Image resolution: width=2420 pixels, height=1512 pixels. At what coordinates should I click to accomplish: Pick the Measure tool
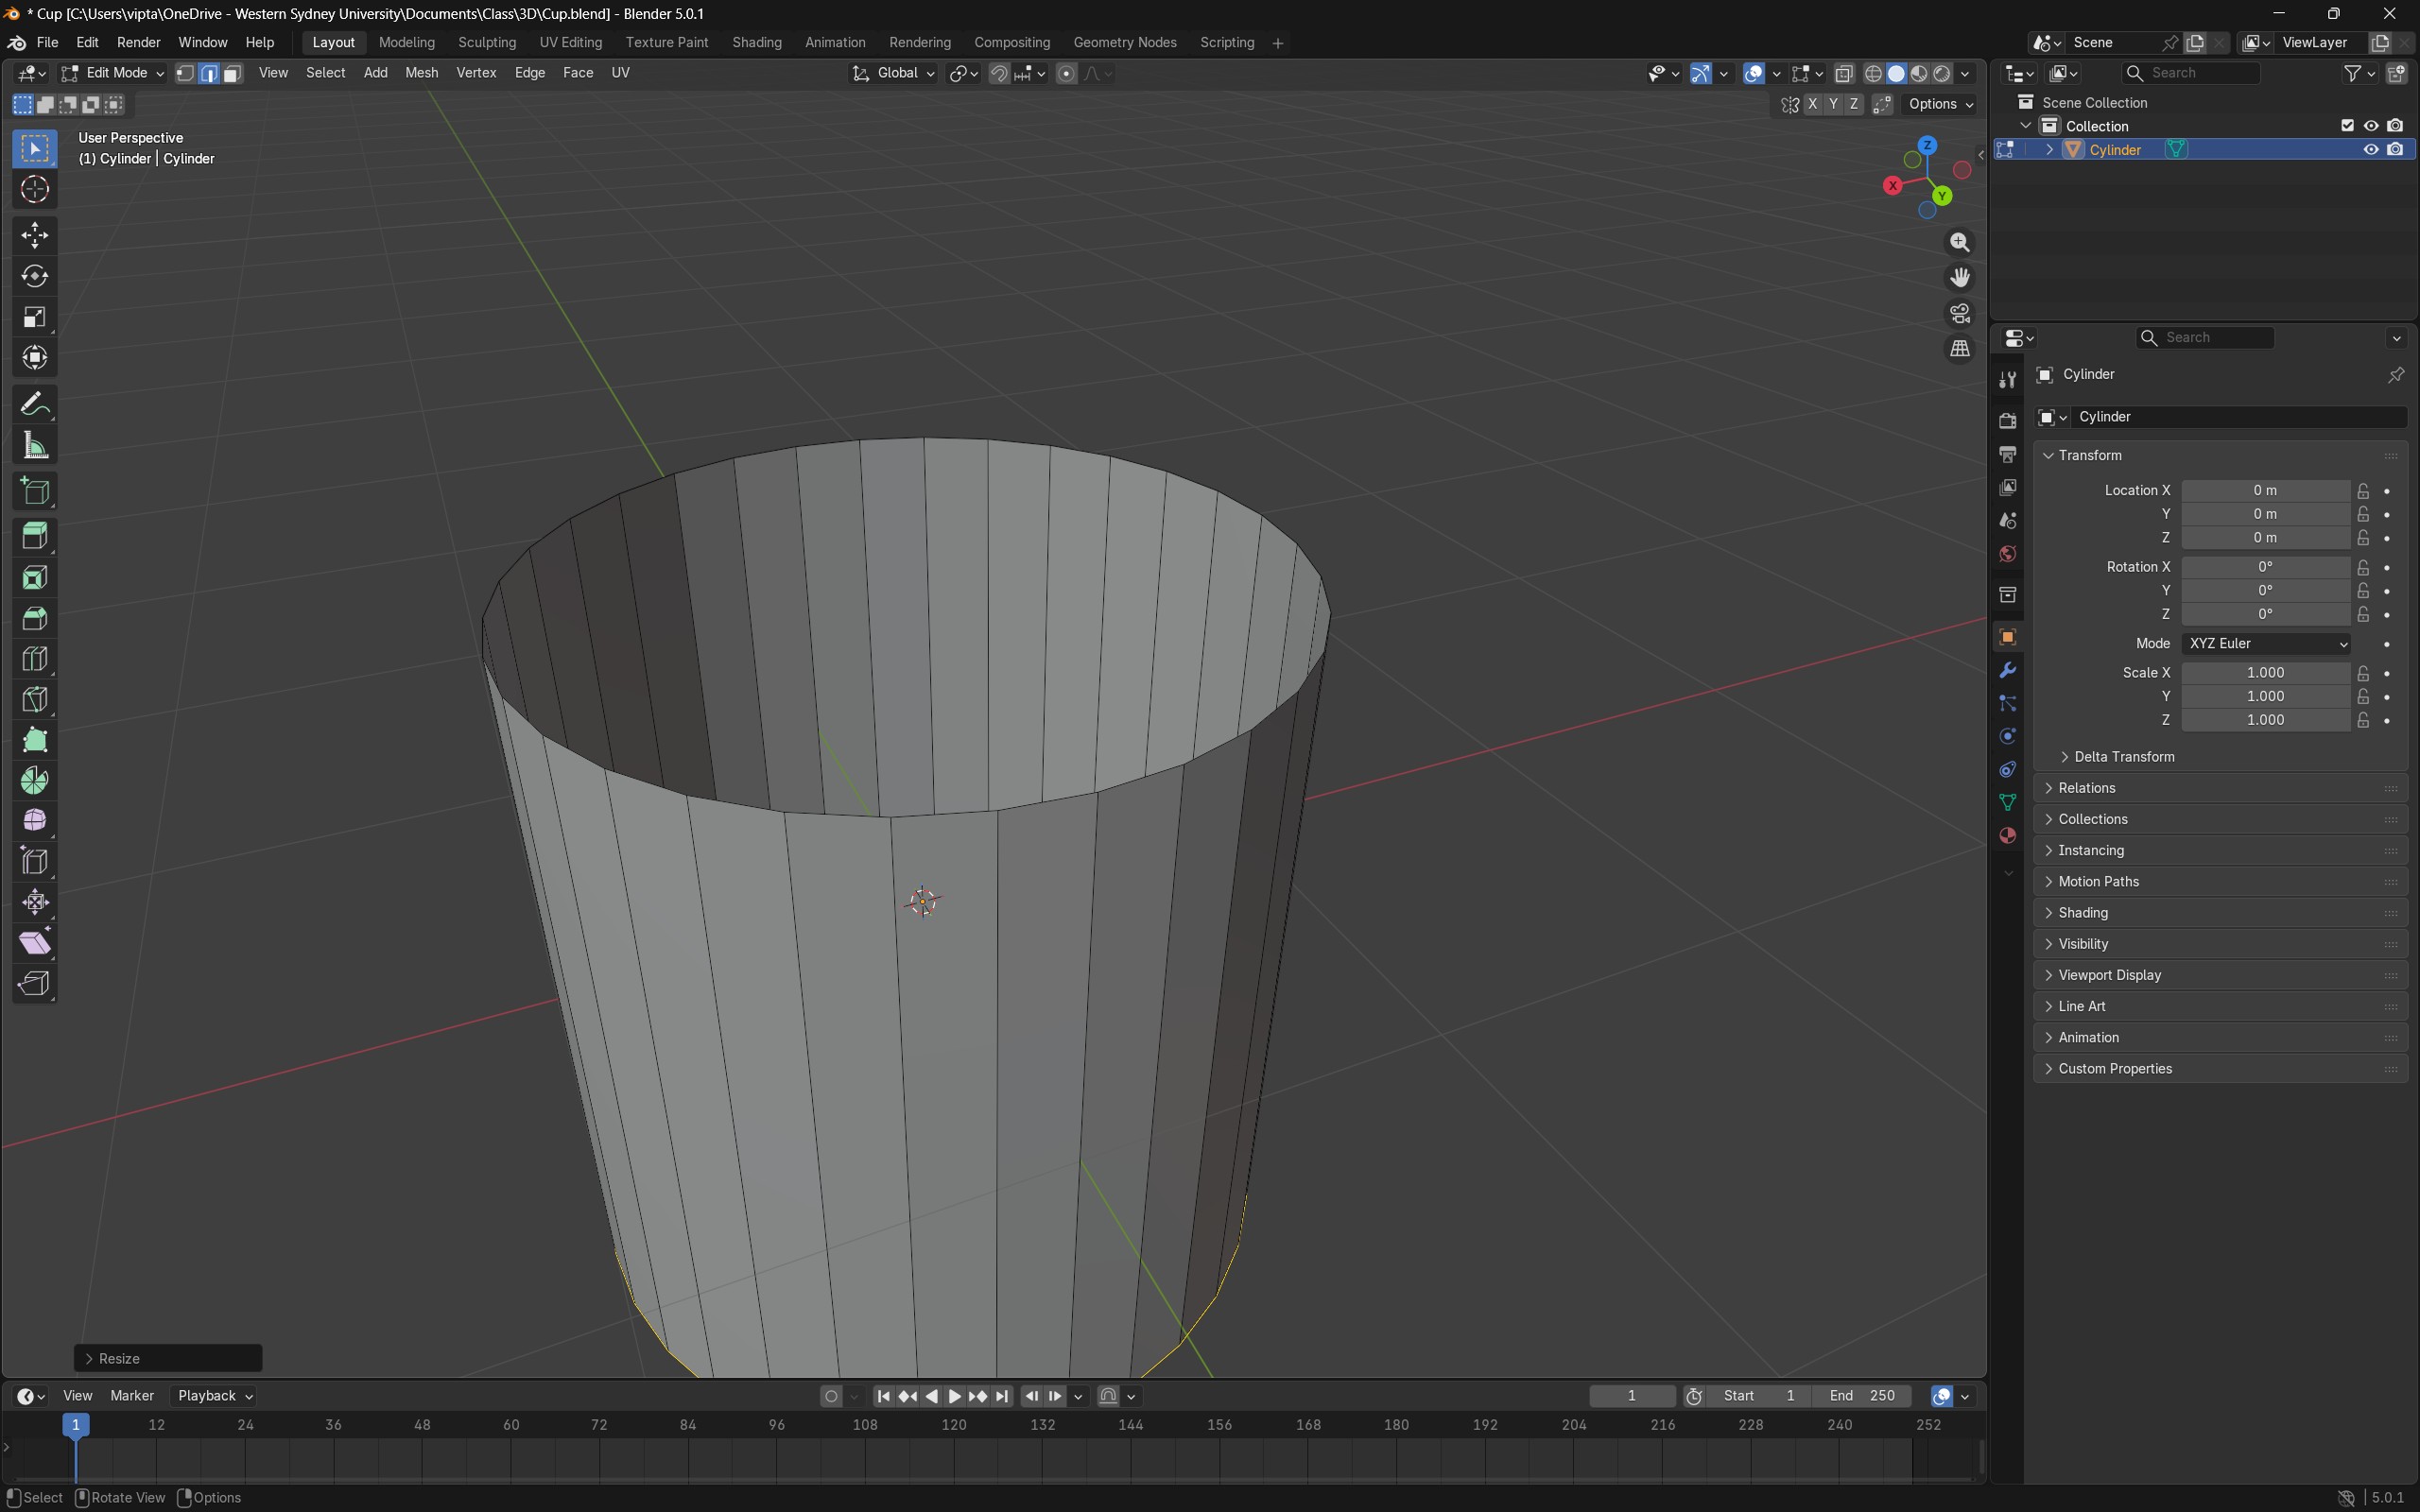pyautogui.click(x=35, y=446)
